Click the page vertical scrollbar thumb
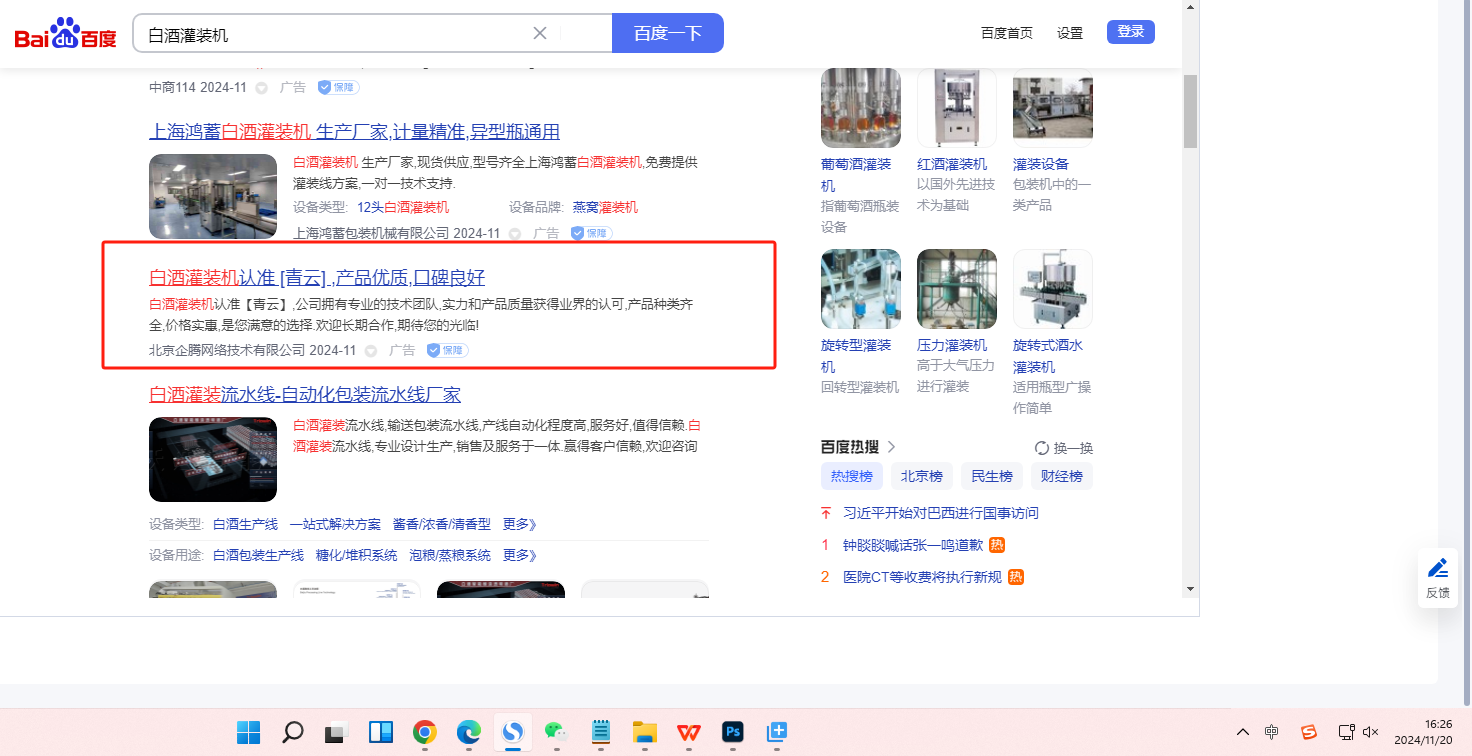 pos(1190,111)
